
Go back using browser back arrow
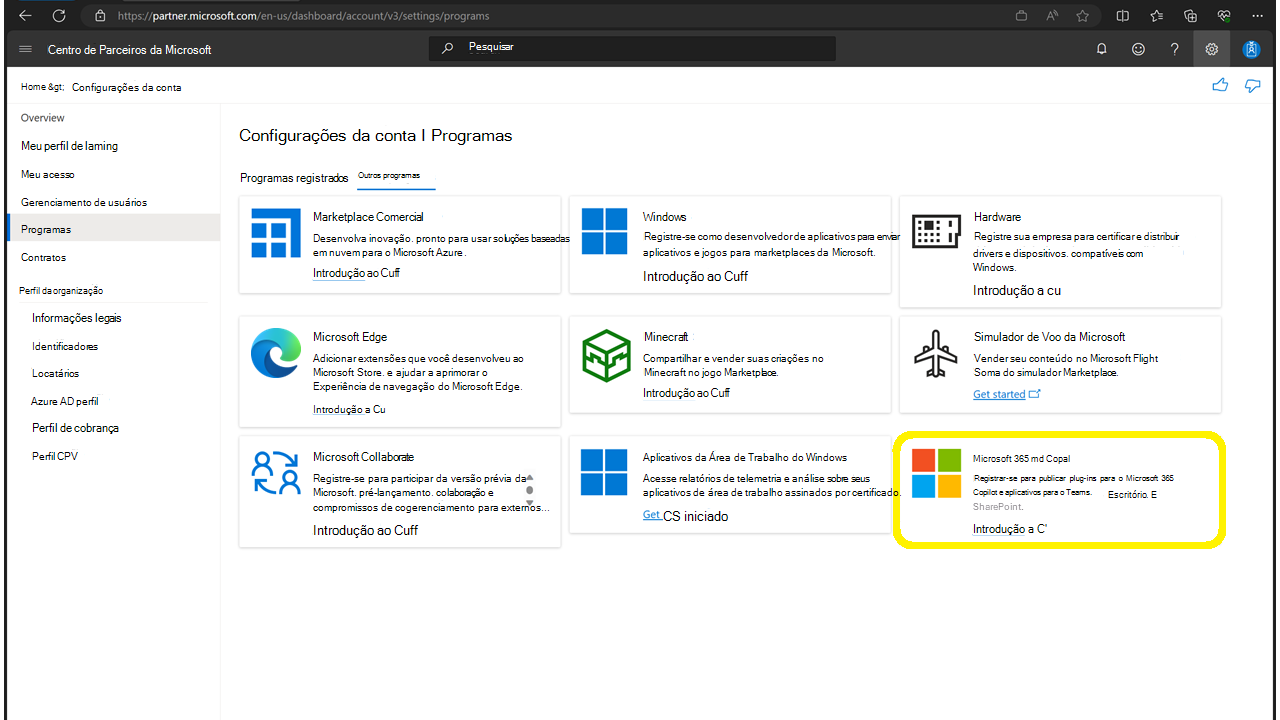click(x=25, y=16)
